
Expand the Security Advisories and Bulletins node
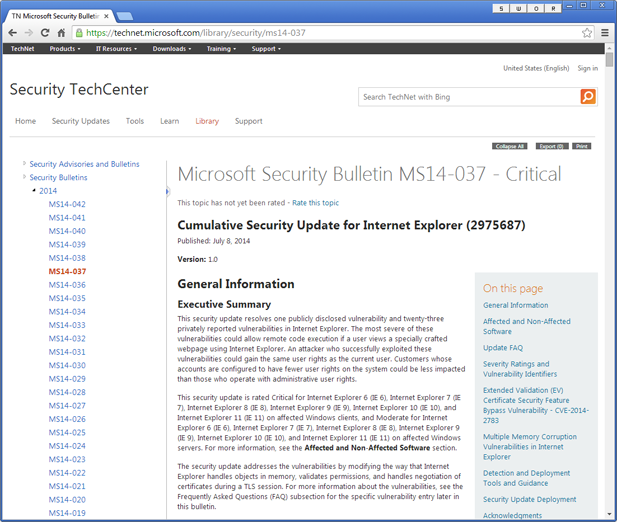[x=24, y=164]
